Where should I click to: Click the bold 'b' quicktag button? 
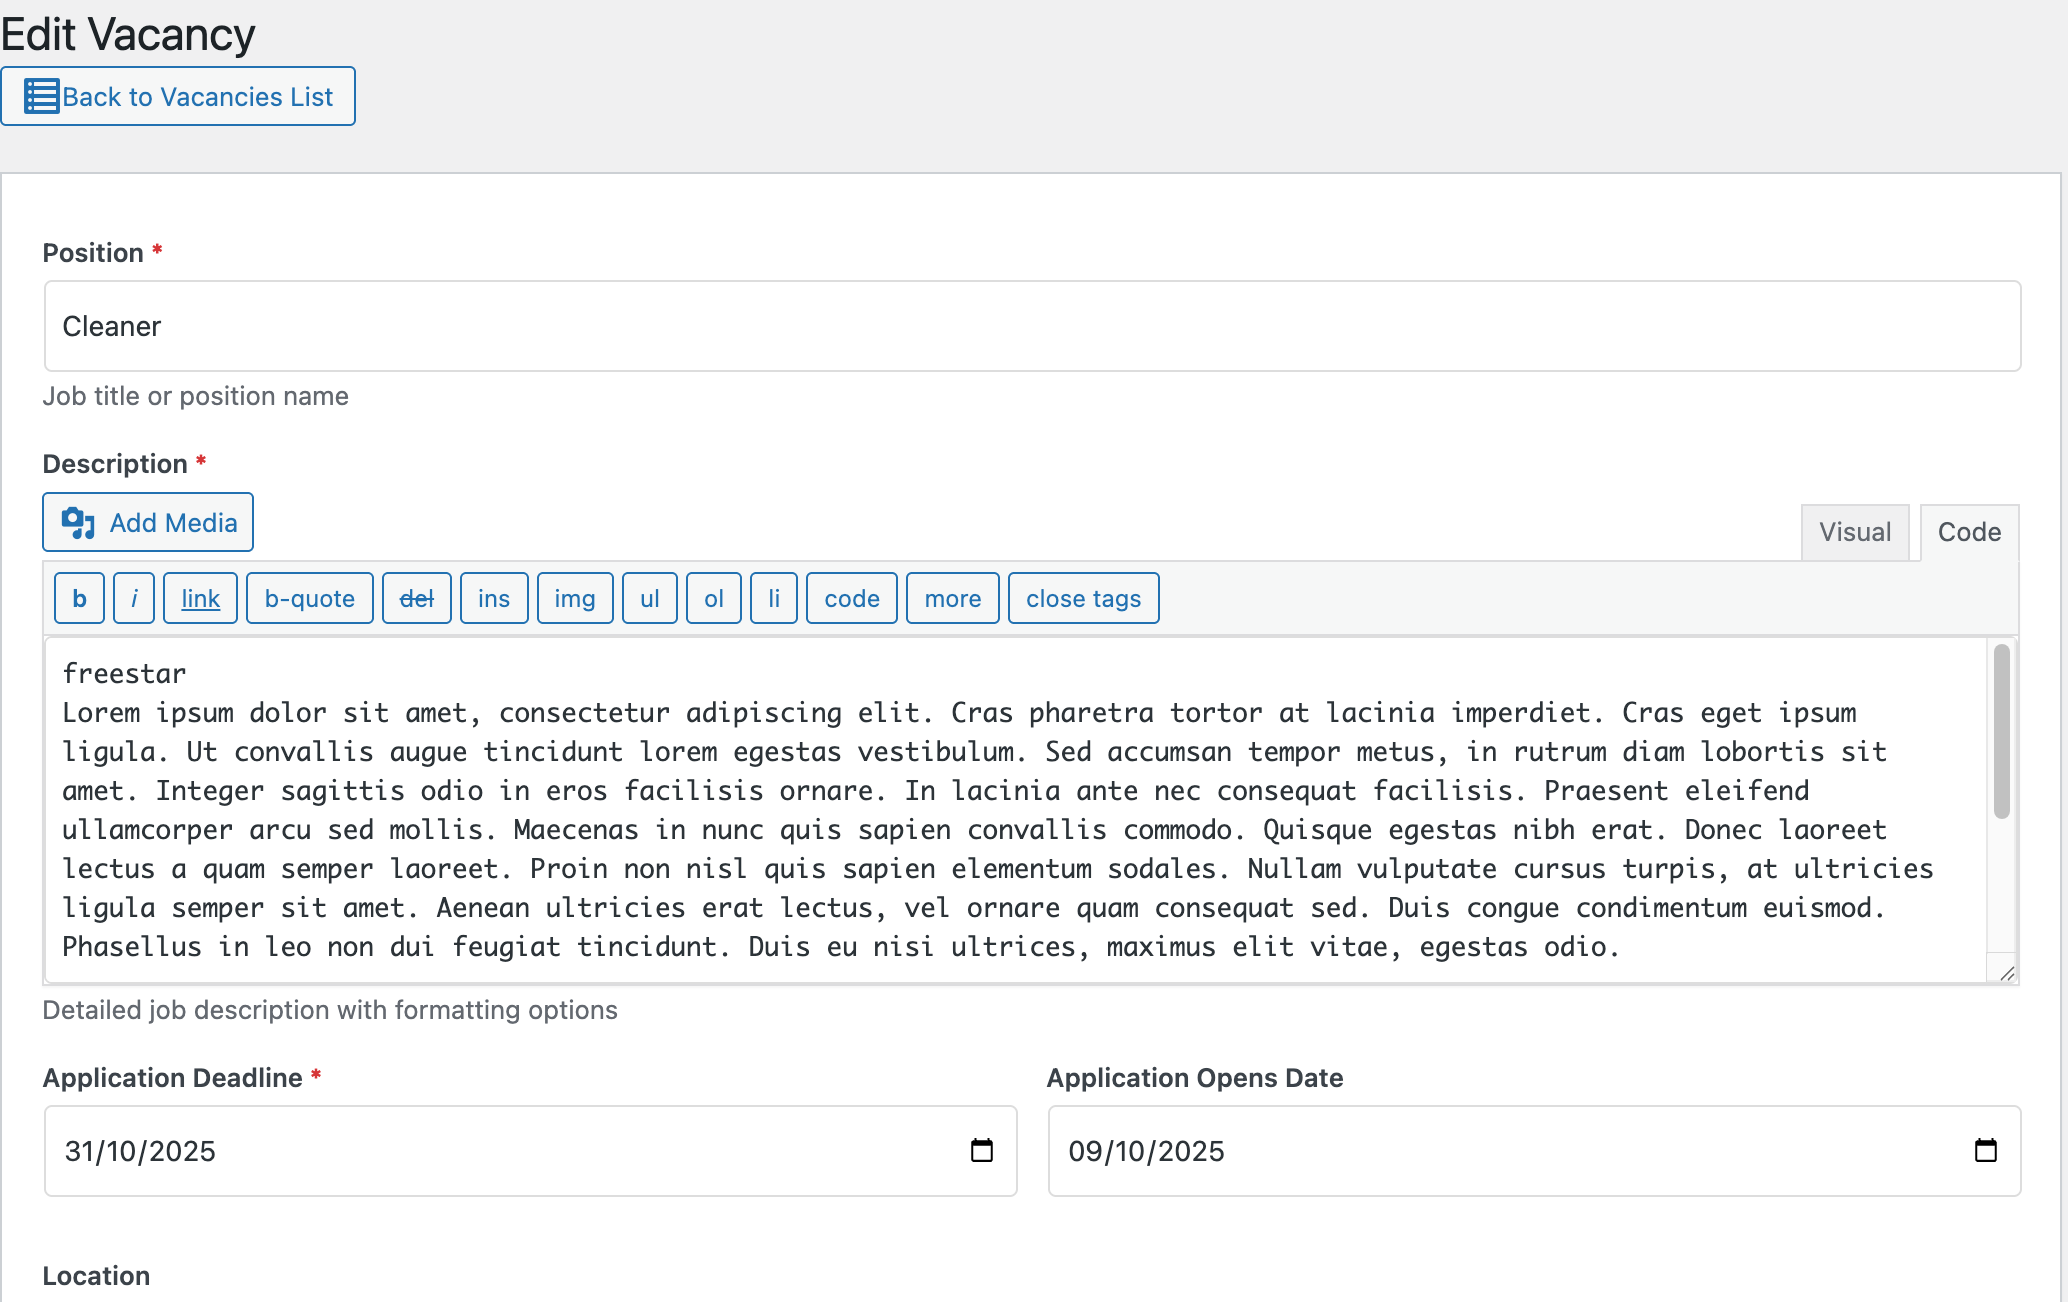point(79,598)
